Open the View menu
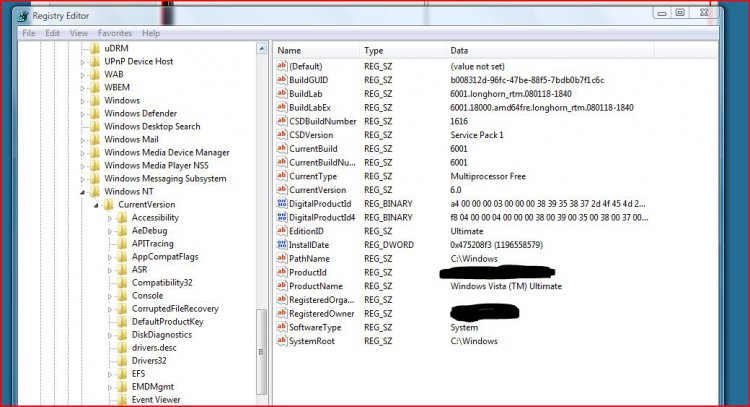 [x=78, y=33]
